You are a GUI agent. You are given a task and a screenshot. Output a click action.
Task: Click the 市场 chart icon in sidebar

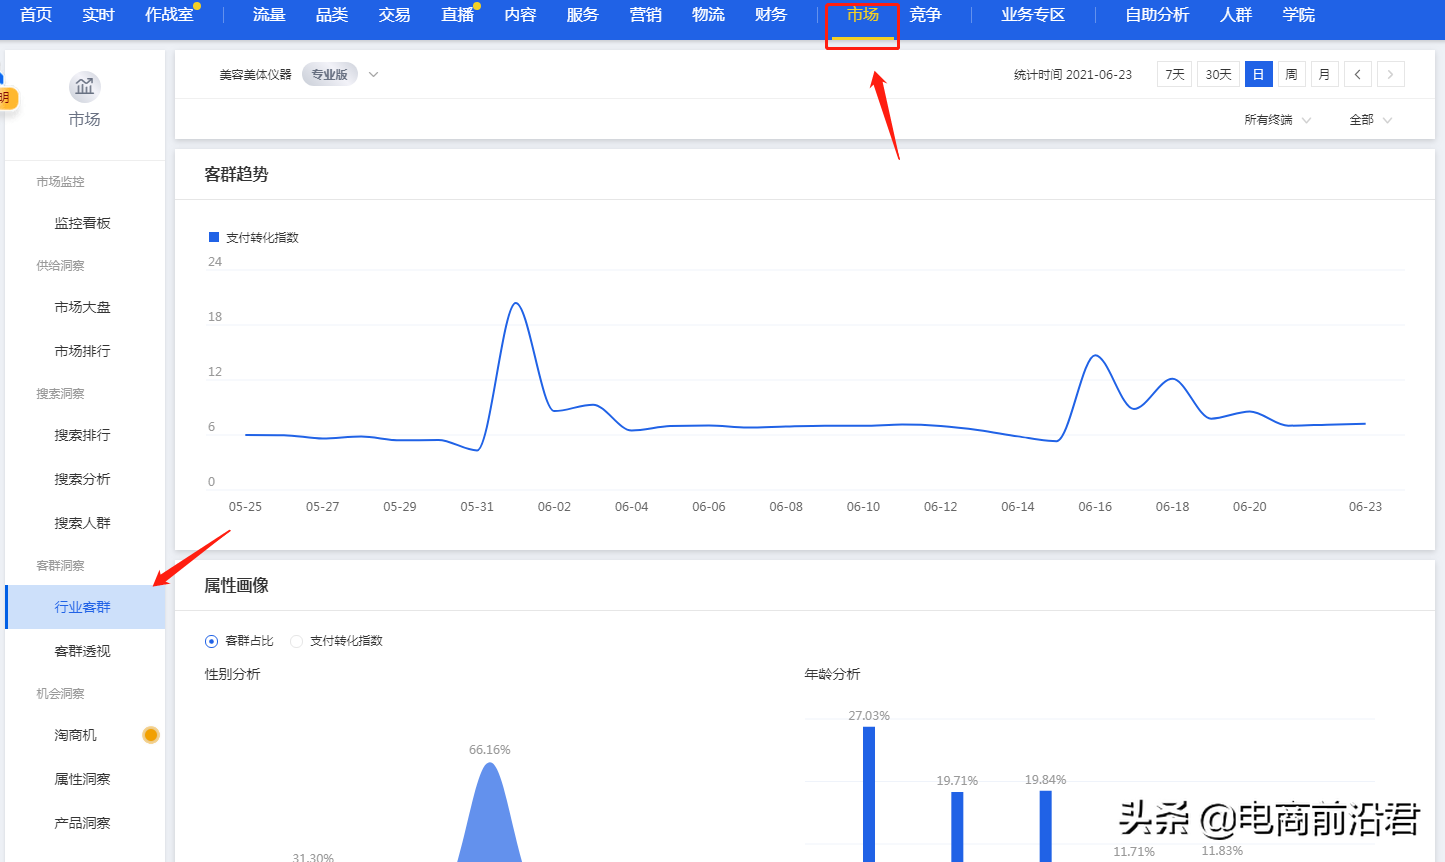[x=84, y=87]
